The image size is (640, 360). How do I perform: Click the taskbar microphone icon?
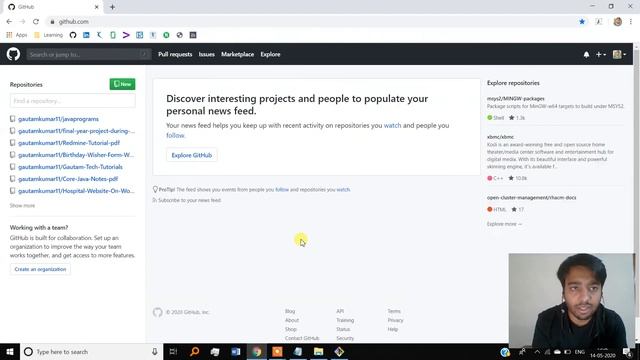[155, 351]
